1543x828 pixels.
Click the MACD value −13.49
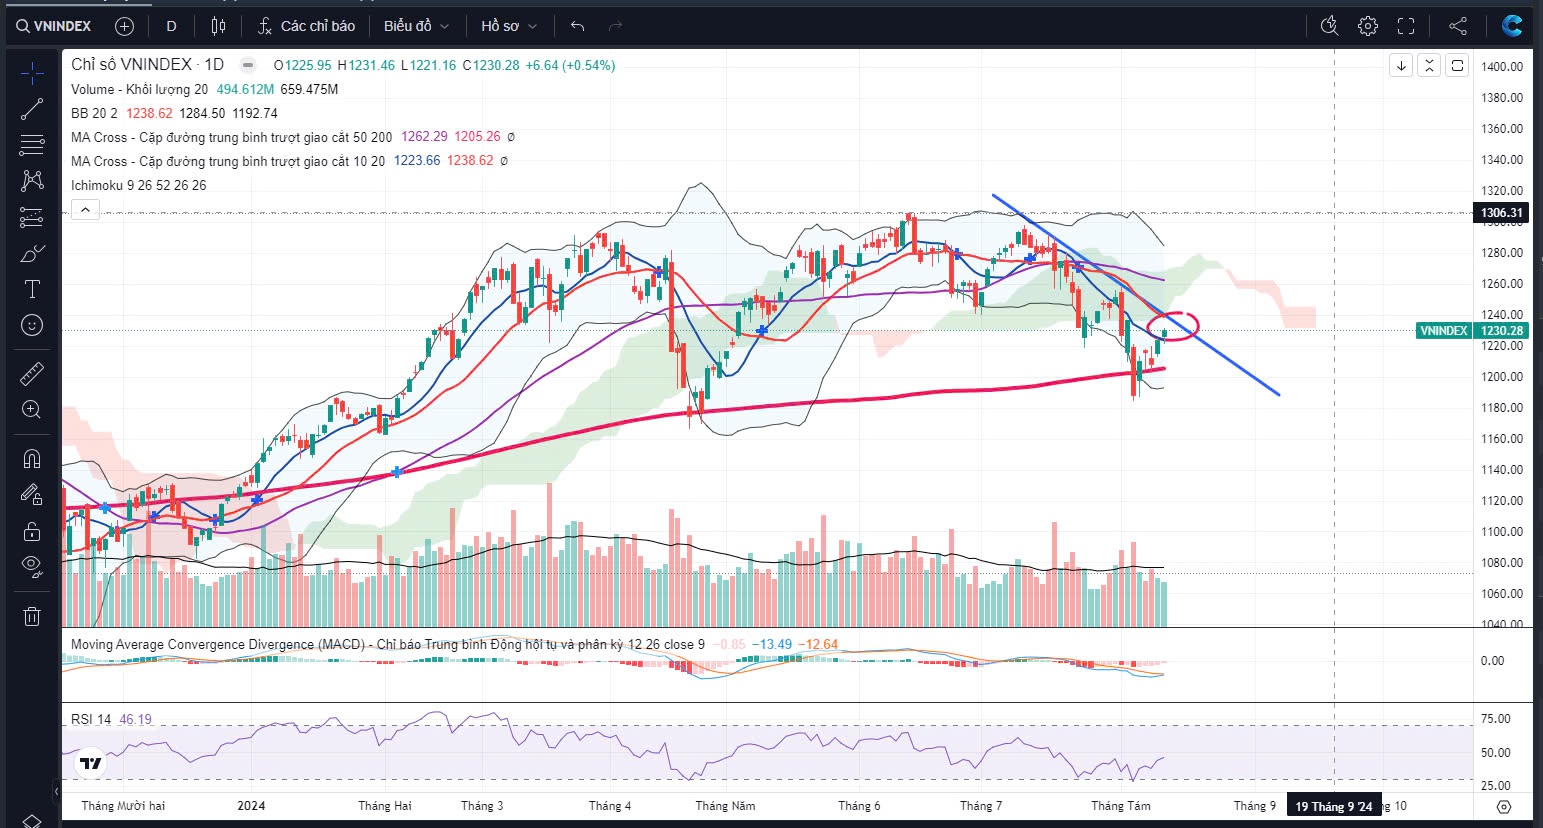(772, 644)
